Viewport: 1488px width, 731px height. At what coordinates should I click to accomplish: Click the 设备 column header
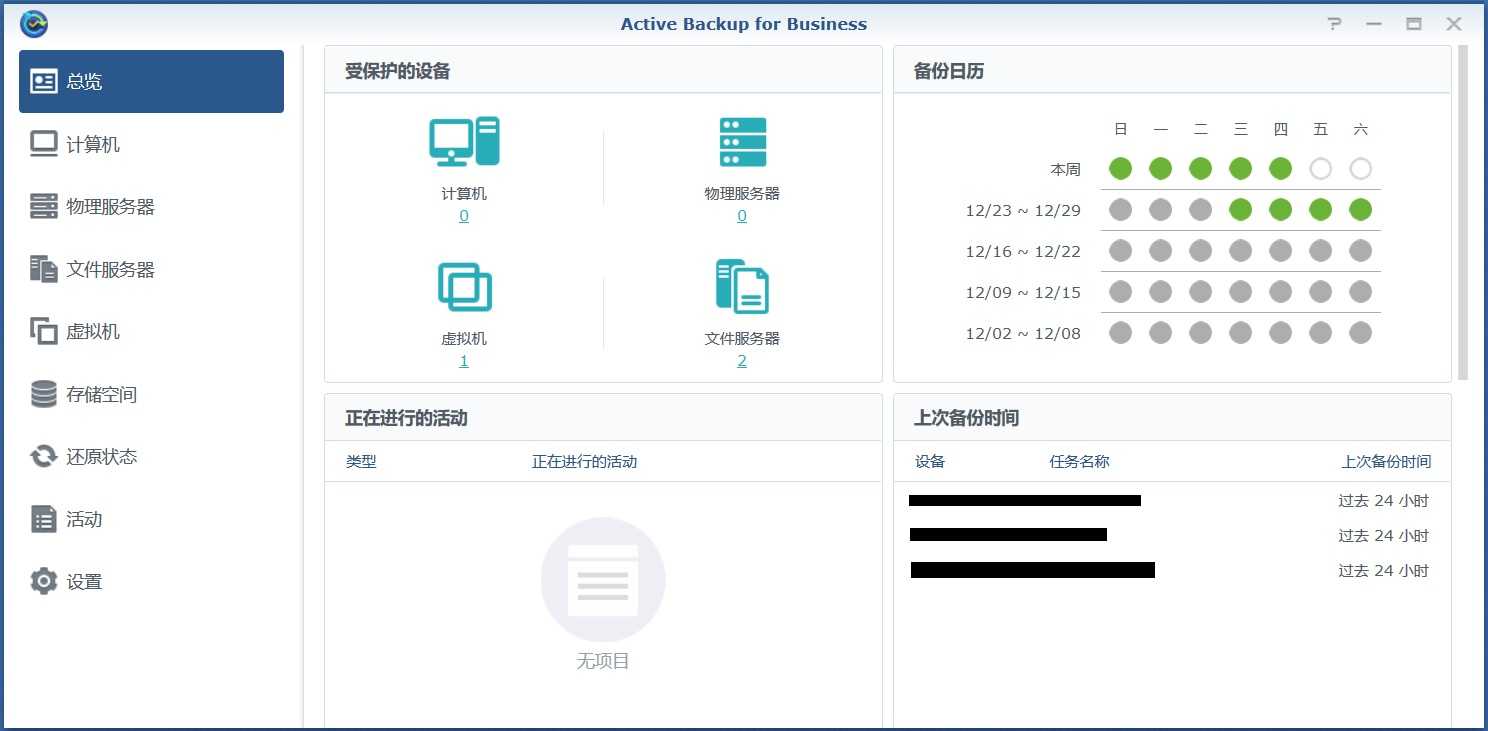930,462
